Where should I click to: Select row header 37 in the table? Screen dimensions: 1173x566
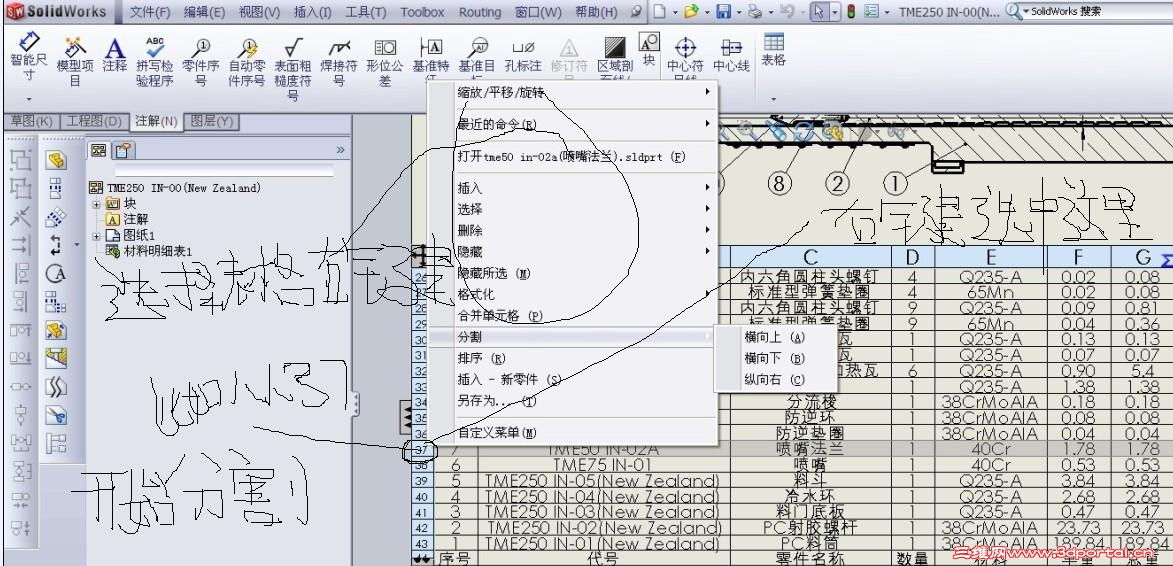pyautogui.click(x=420, y=450)
